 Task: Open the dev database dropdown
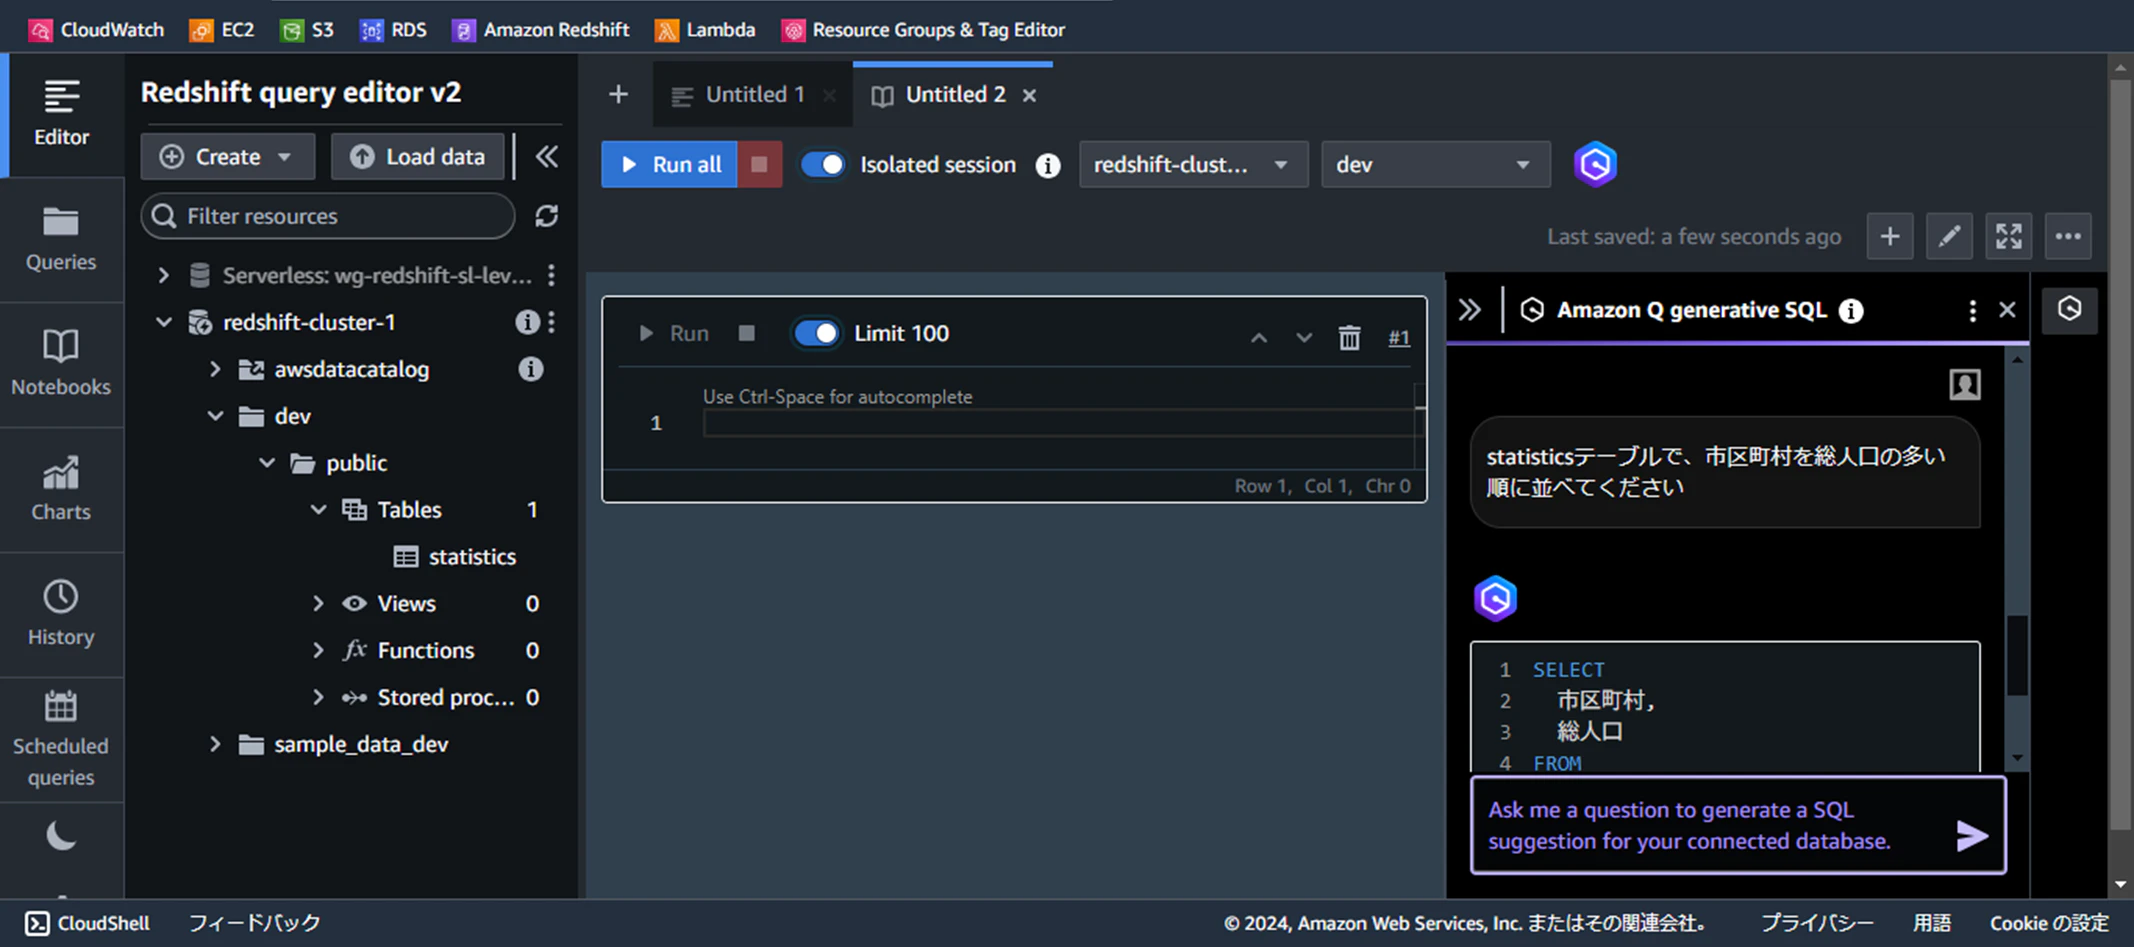coord(1435,164)
